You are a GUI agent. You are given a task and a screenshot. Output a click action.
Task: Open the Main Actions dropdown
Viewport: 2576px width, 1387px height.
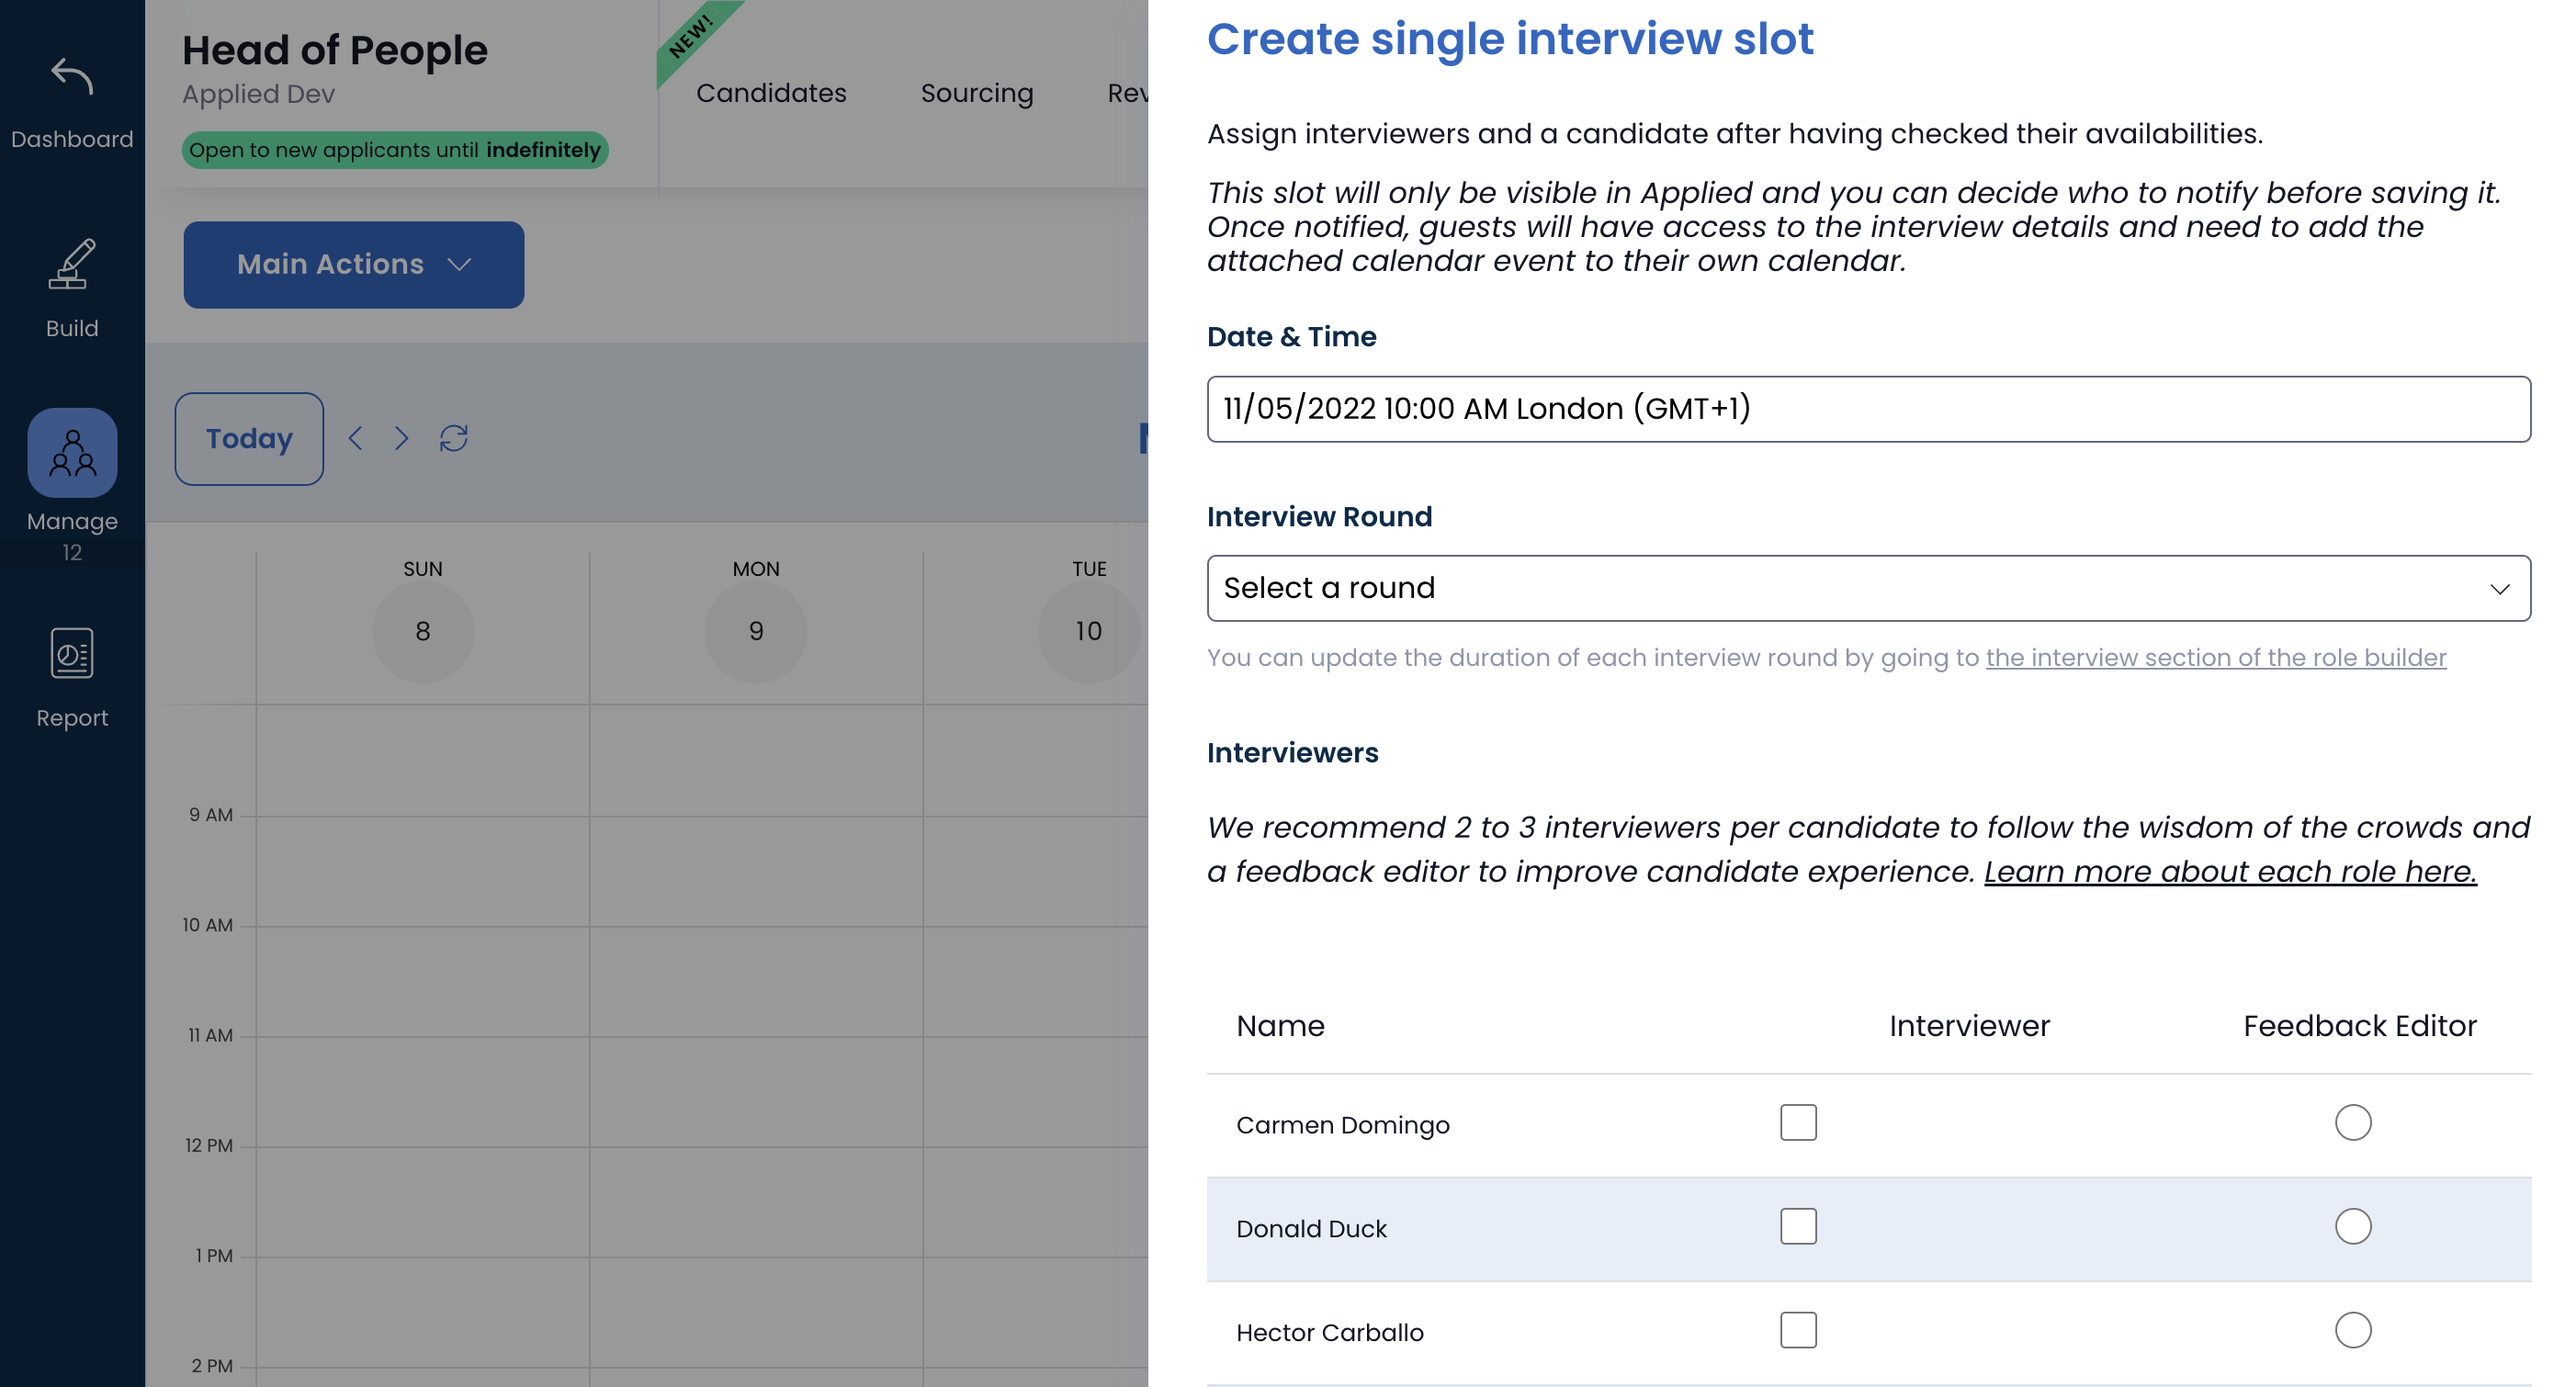353,264
